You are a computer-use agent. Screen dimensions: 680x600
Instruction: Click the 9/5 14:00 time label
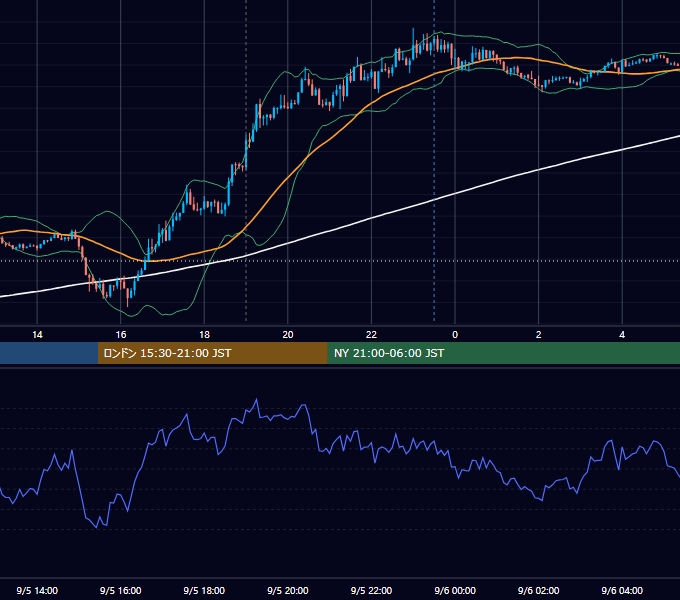pyautogui.click(x=37, y=590)
